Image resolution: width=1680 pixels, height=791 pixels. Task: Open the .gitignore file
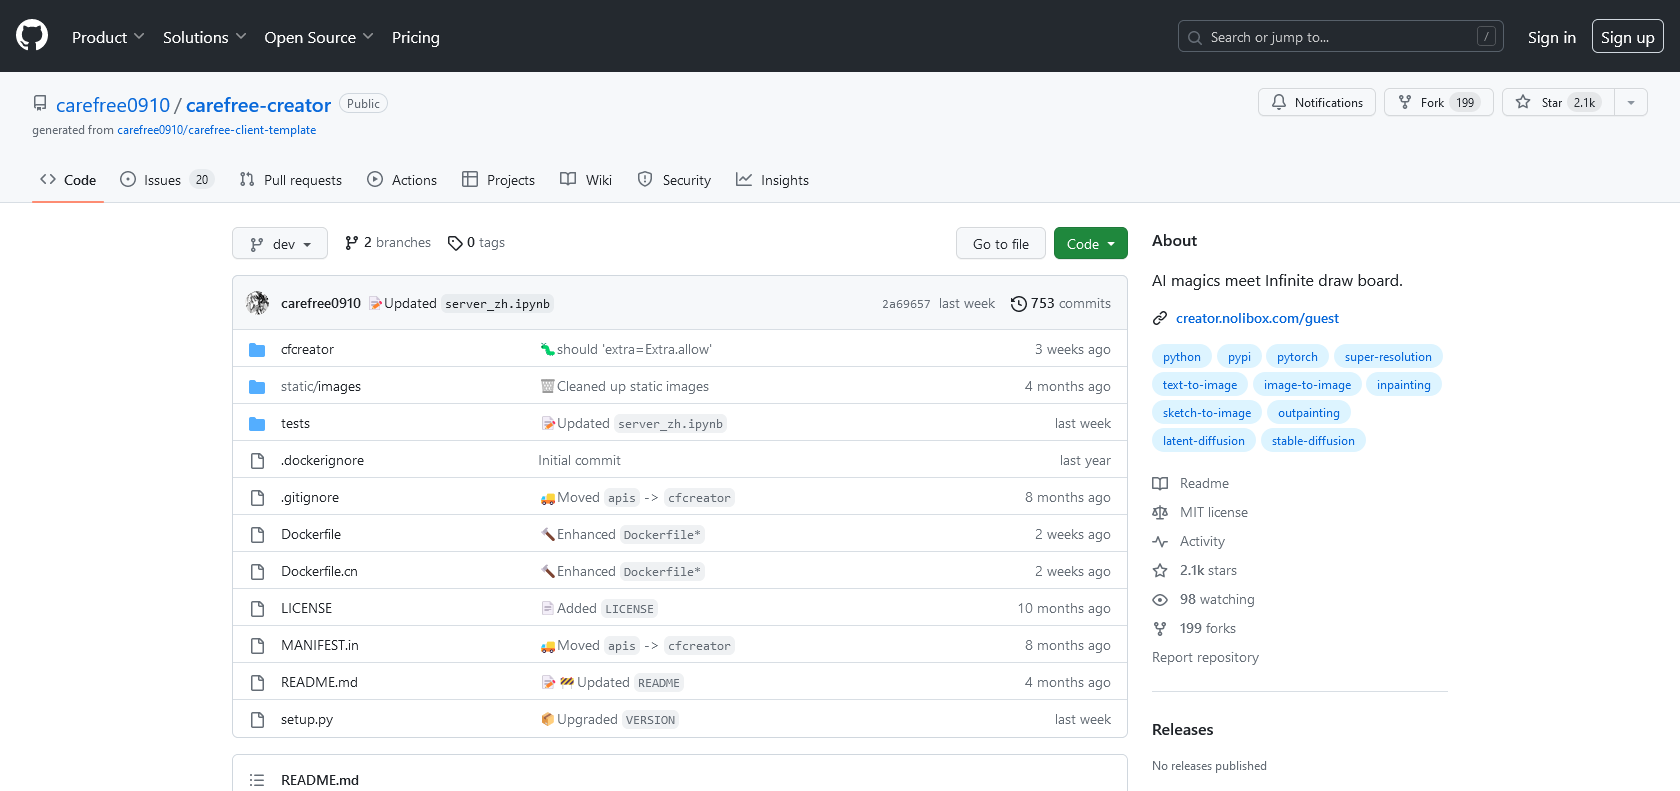310,497
